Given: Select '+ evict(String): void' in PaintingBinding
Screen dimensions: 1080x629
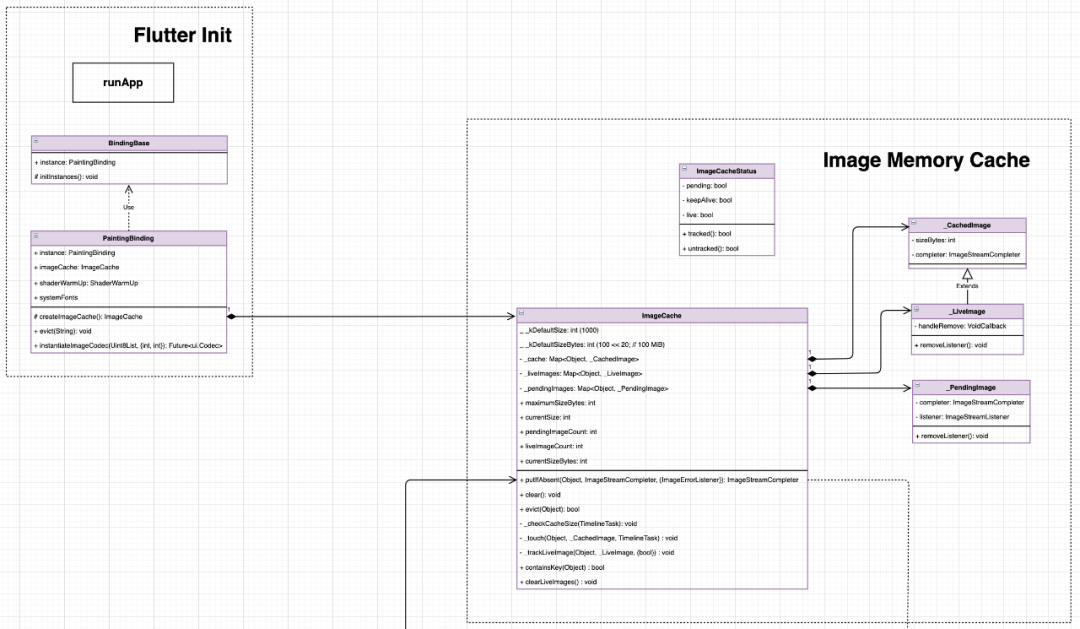Looking at the screenshot, I should (x=129, y=331).
